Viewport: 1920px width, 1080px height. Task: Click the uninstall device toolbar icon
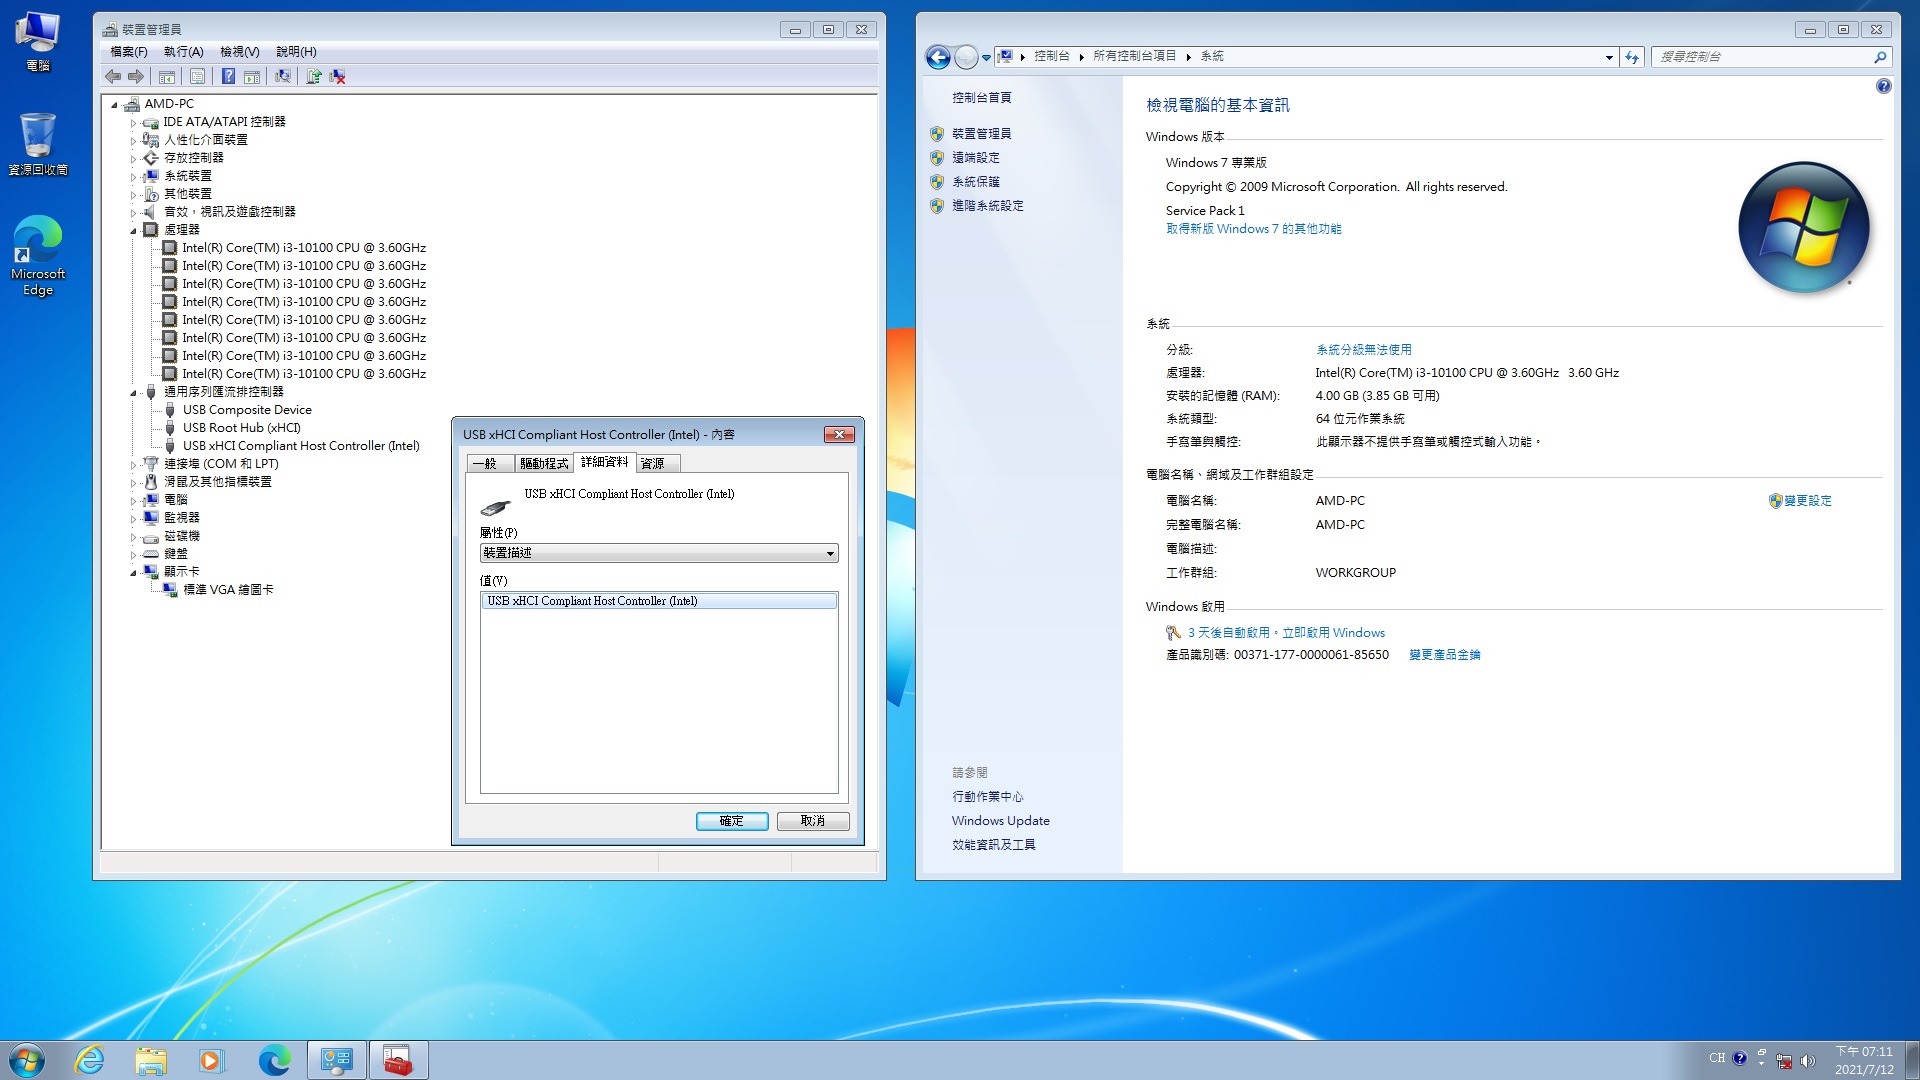click(x=338, y=76)
